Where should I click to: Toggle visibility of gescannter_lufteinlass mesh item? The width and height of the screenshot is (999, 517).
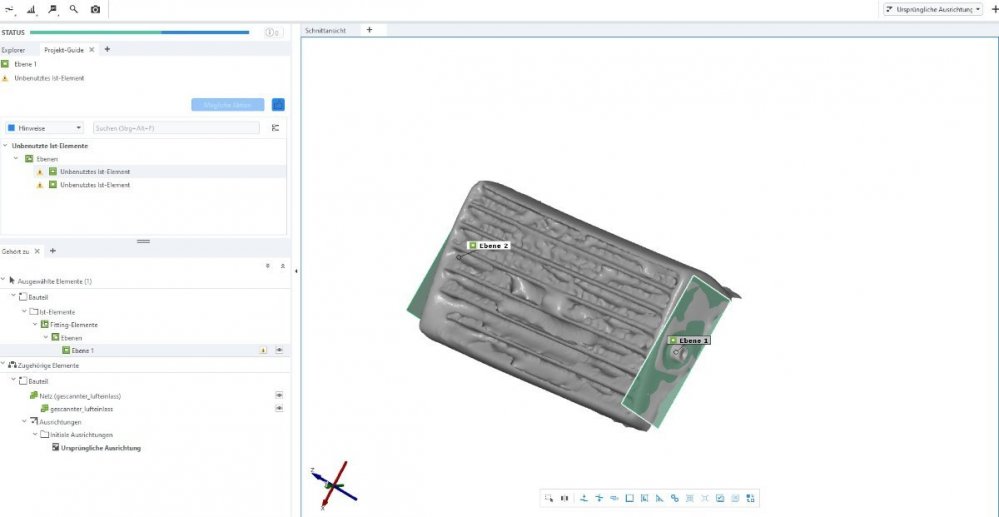pyautogui.click(x=279, y=409)
